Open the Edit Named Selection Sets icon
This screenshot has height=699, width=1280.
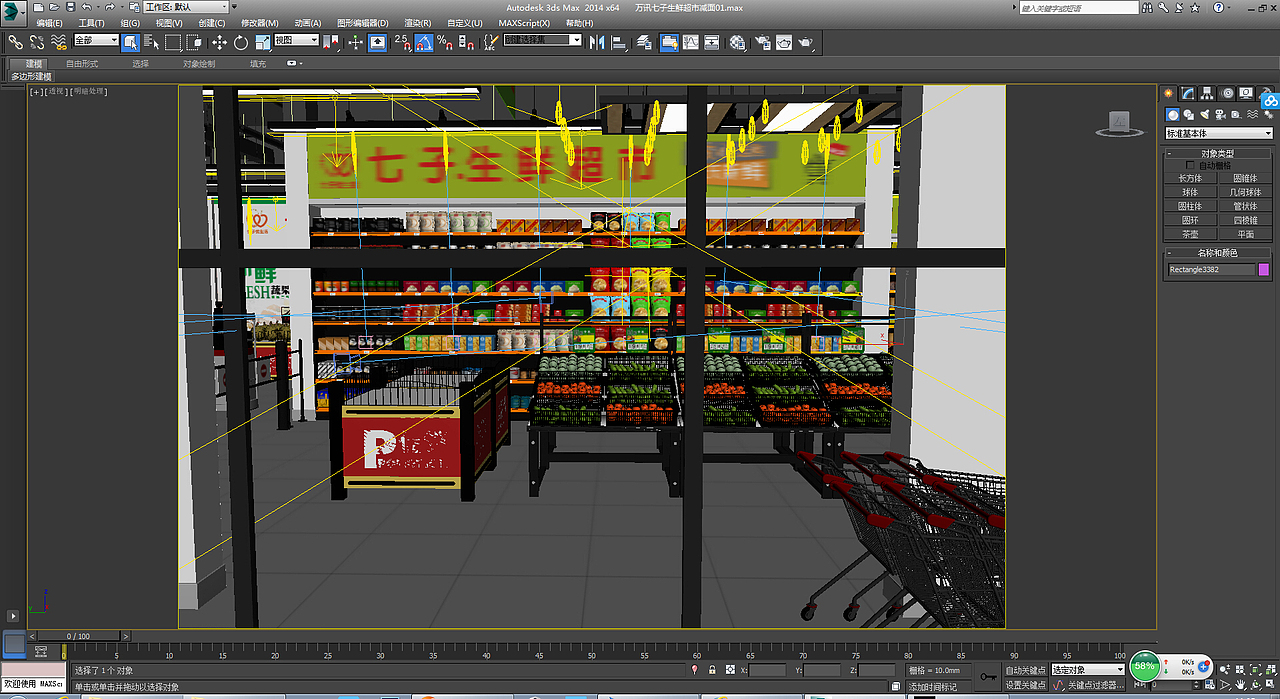pos(491,42)
